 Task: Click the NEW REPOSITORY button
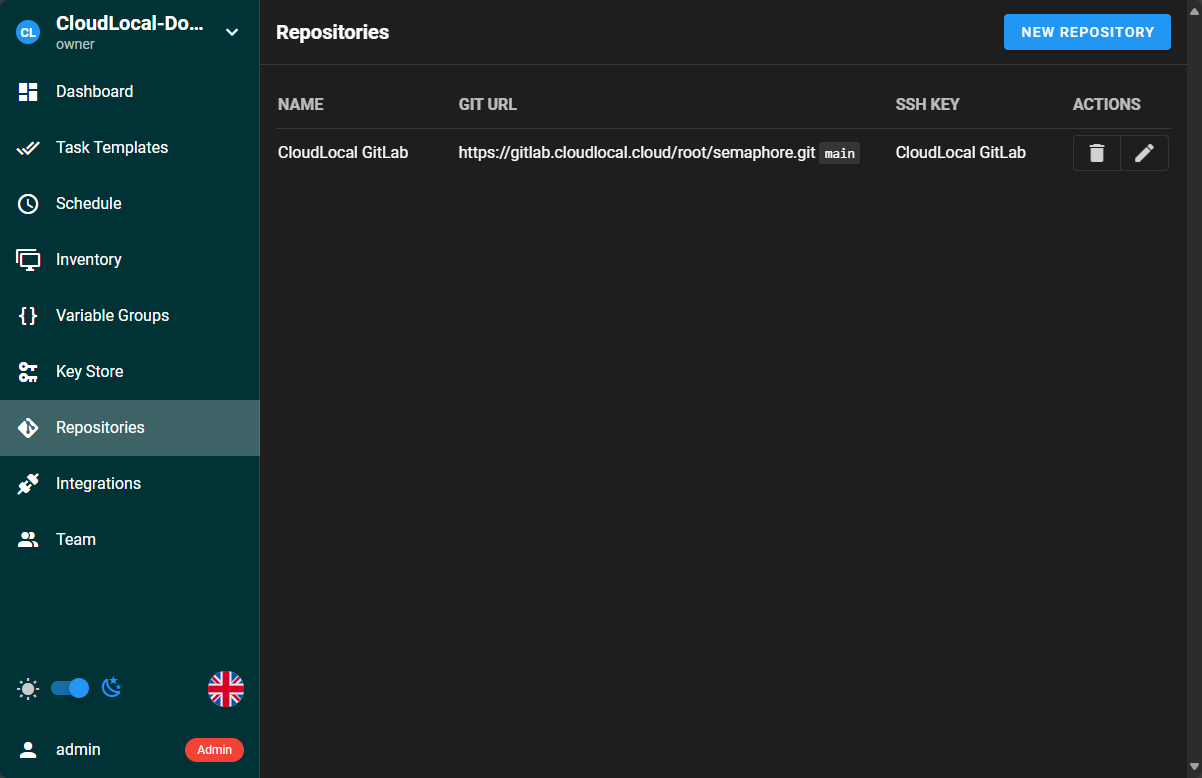point(1087,32)
